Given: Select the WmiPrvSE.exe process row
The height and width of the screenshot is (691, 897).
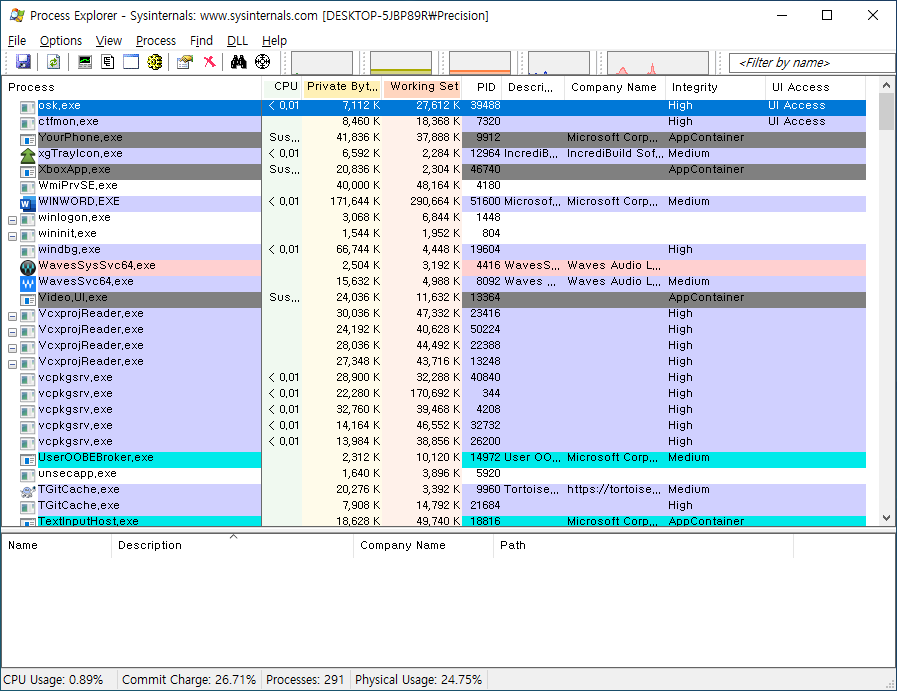Looking at the screenshot, I should point(434,186).
